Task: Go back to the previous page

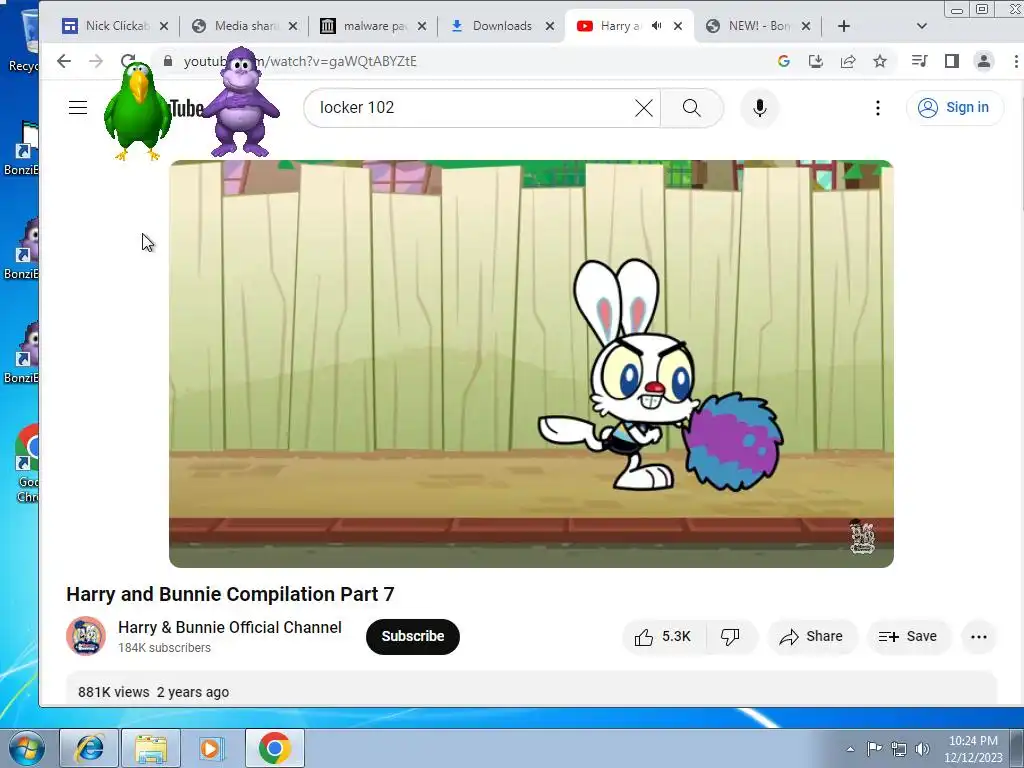Action: [x=63, y=61]
